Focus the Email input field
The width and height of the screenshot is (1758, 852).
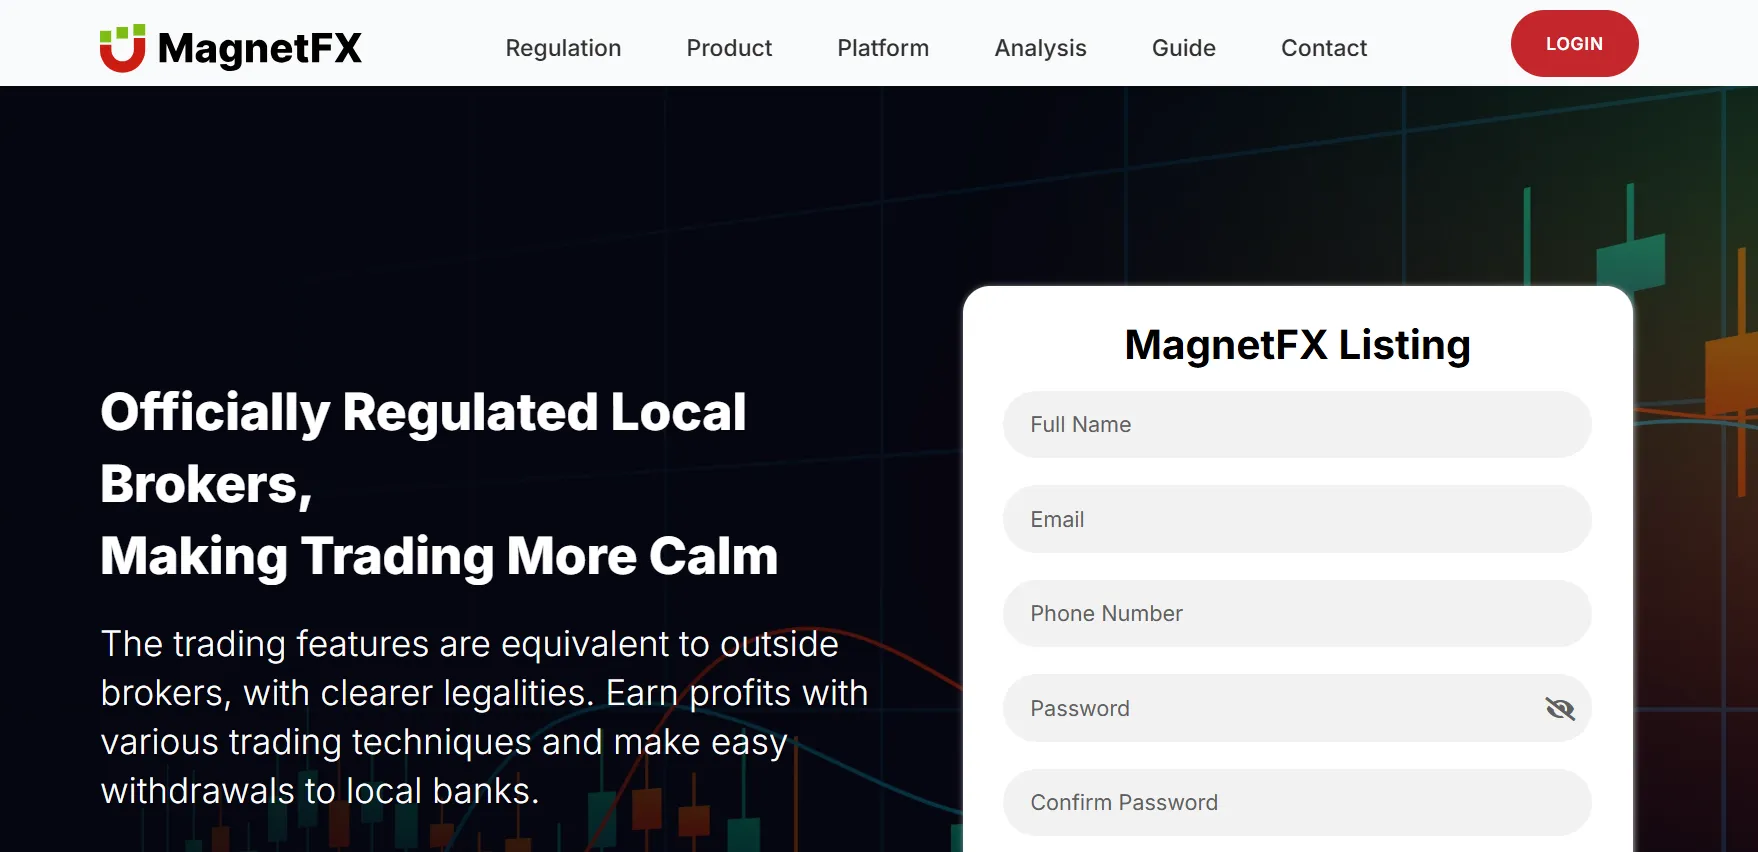1297,519
